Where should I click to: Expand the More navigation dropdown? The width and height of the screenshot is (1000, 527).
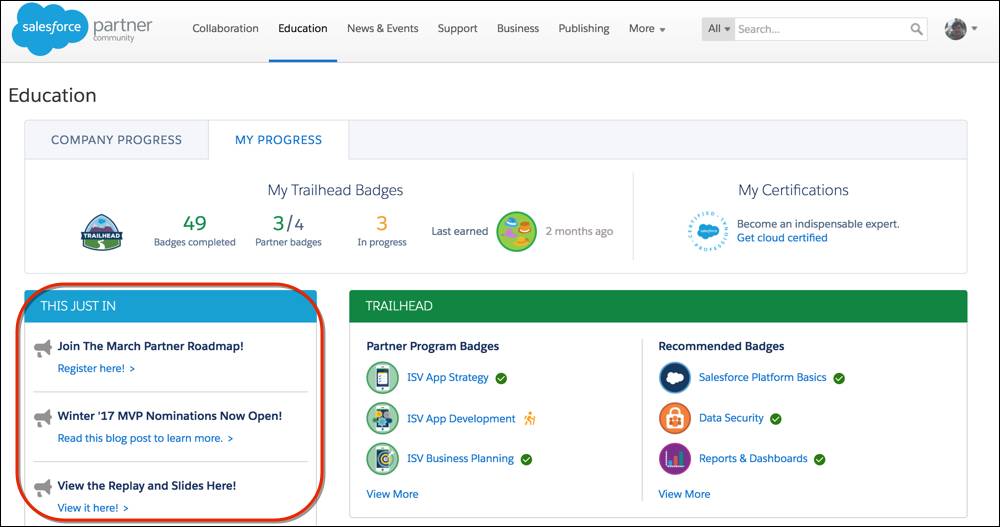click(647, 29)
